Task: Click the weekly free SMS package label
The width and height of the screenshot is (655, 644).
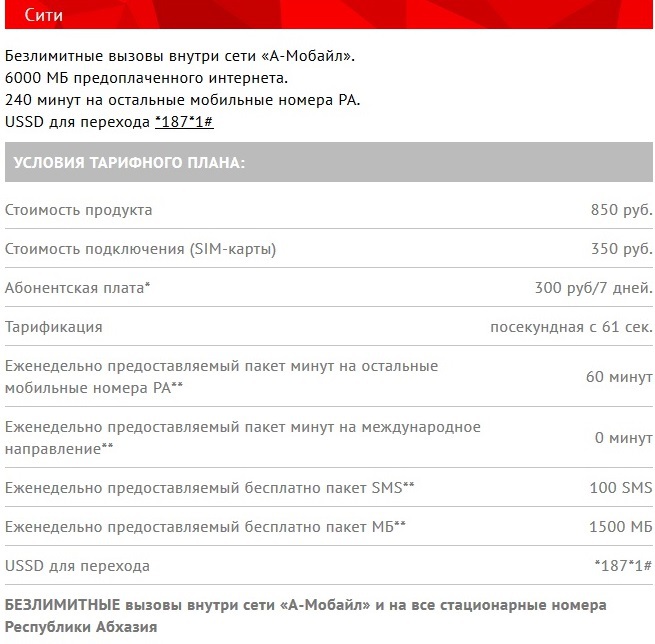Action: 210,487
